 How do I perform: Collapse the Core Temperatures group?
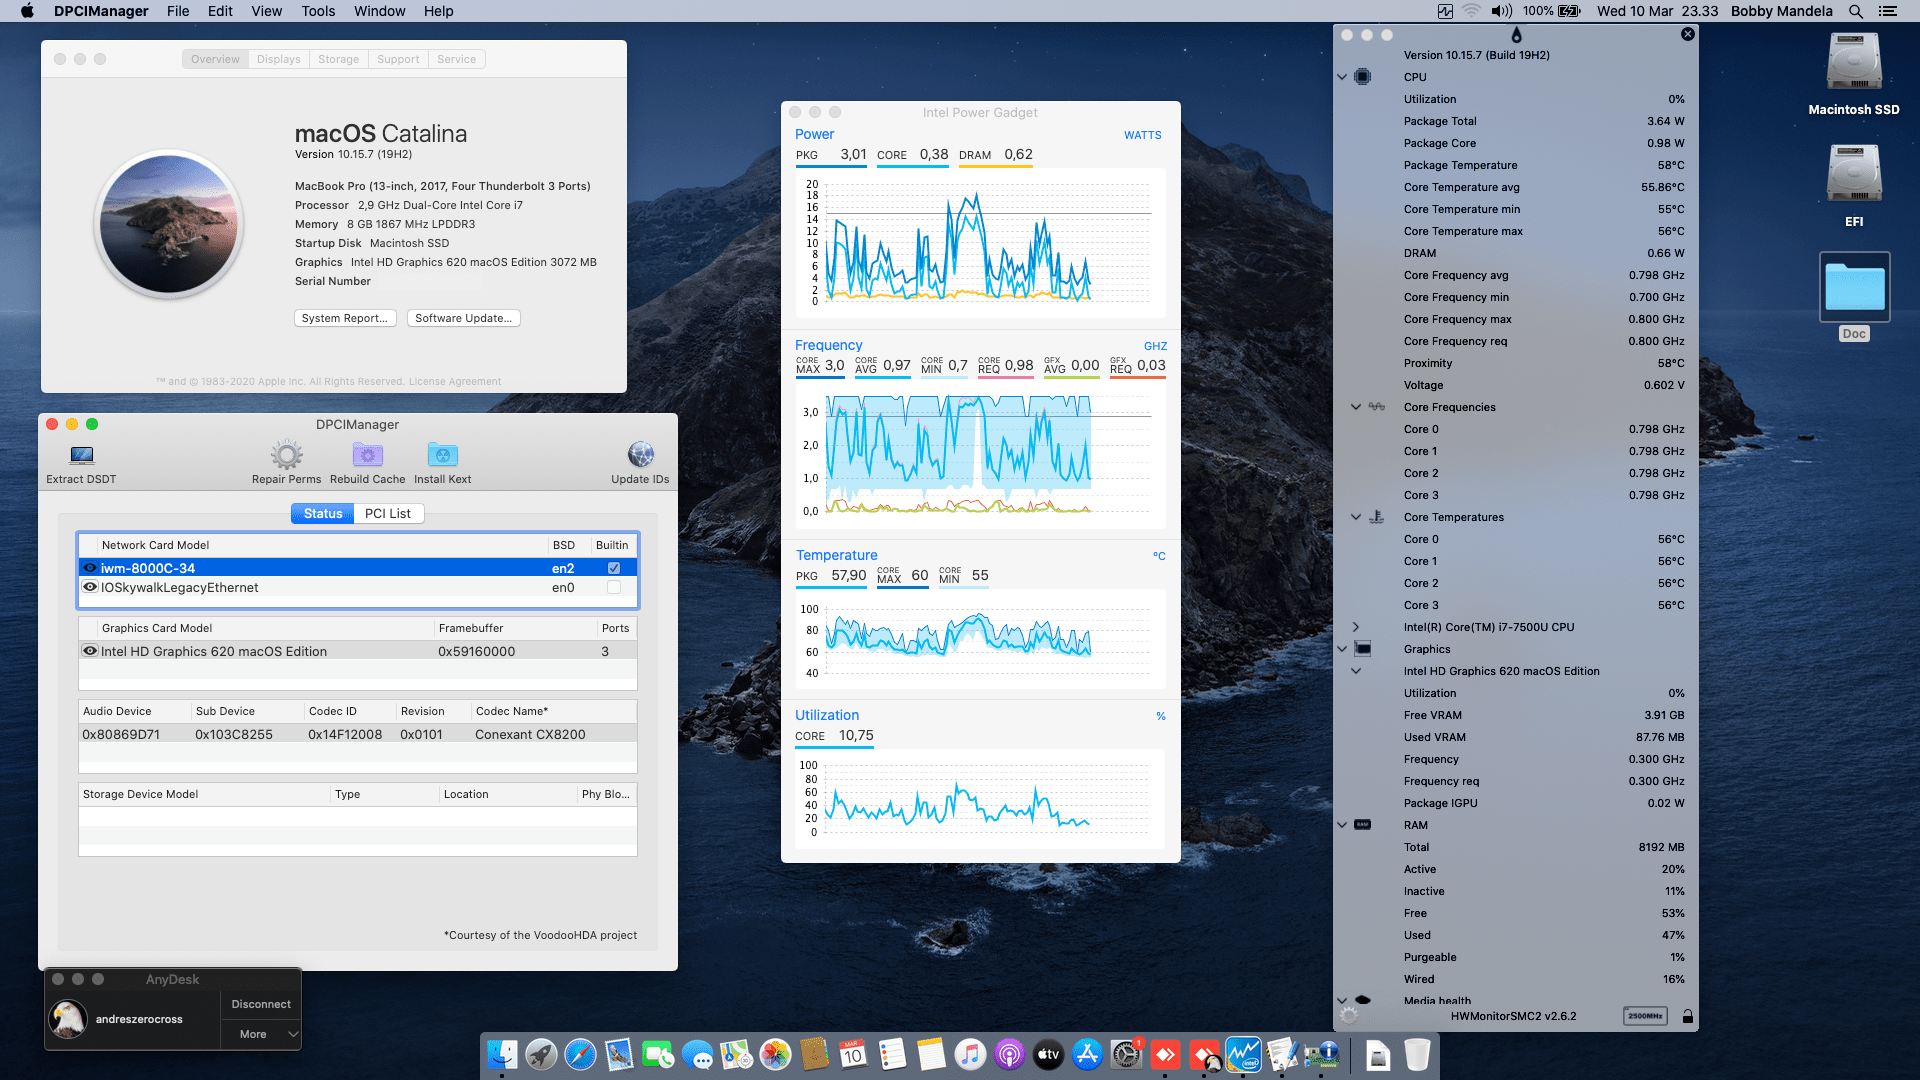click(1356, 517)
